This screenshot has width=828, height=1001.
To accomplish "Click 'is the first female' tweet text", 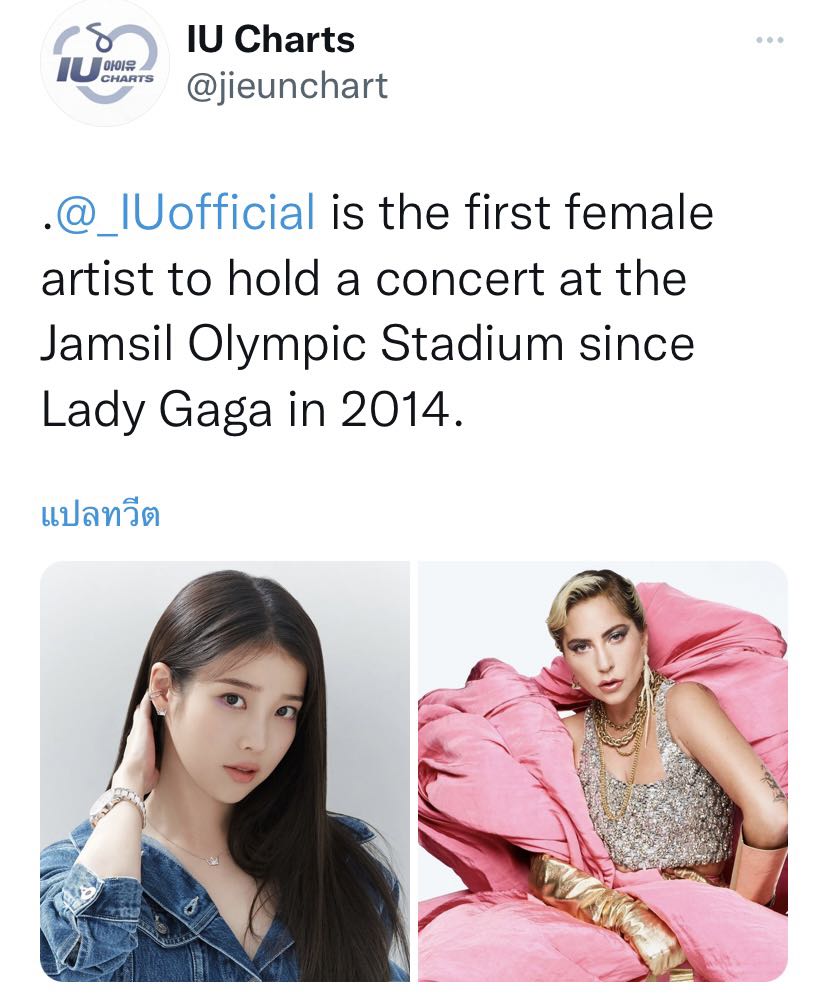I will click(522, 213).
